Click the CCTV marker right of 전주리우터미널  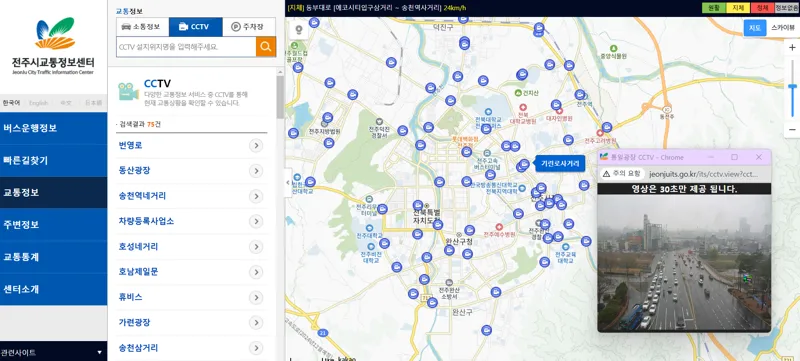coord(382,209)
